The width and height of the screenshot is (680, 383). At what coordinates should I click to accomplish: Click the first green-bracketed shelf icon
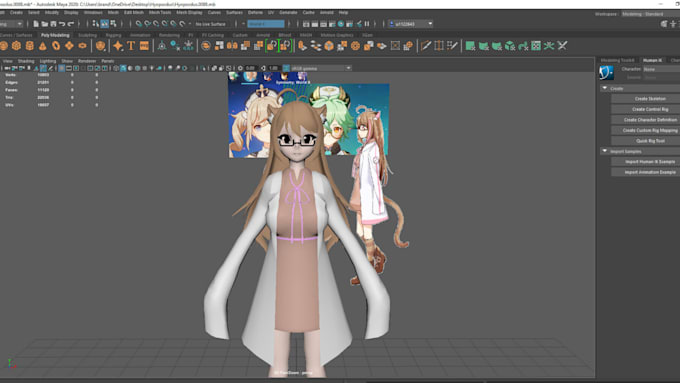tap(272, 46)
